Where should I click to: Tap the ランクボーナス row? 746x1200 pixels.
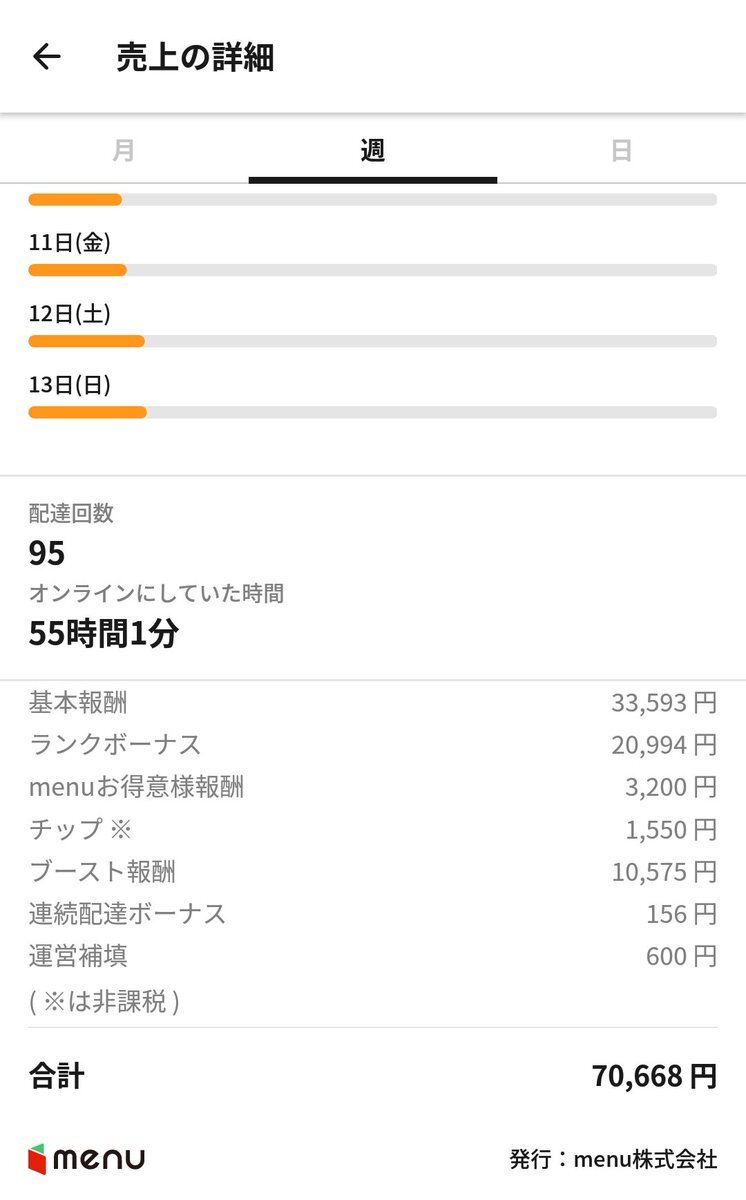(372, 745)
